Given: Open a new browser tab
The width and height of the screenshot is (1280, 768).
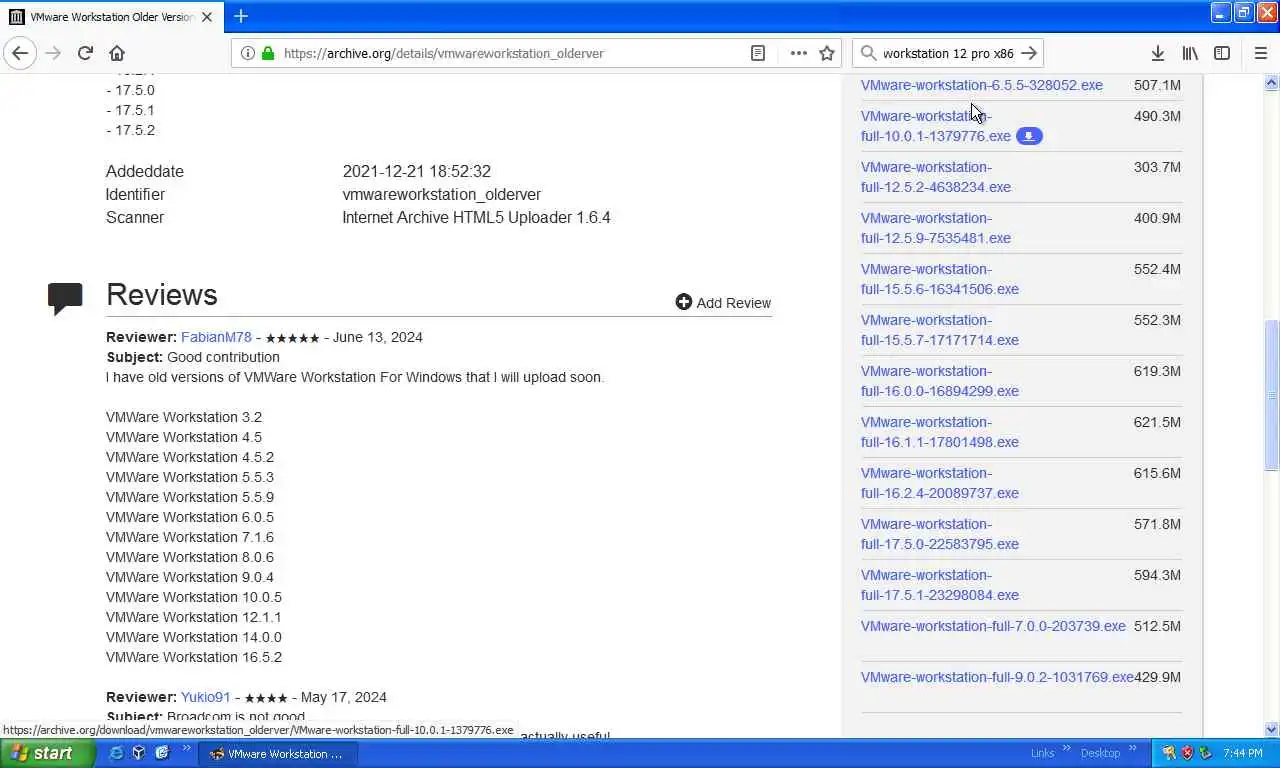Looking at the screenshot, I should 241,16.
